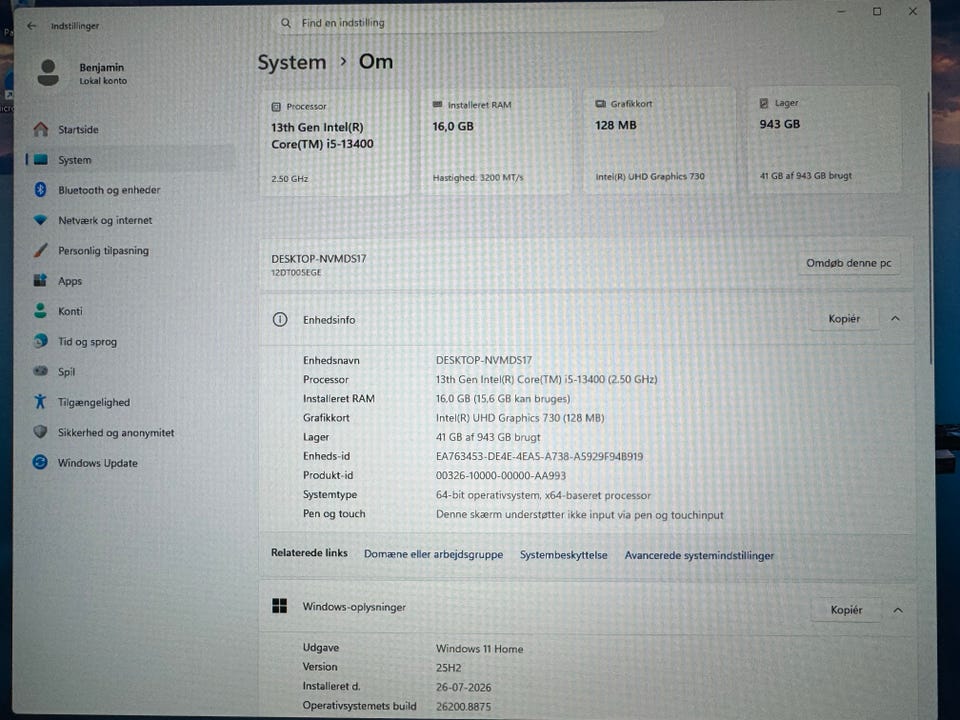Open Systembeskyttelse link
The height and width of the screenshot is (720, 960).
(563, 555)
